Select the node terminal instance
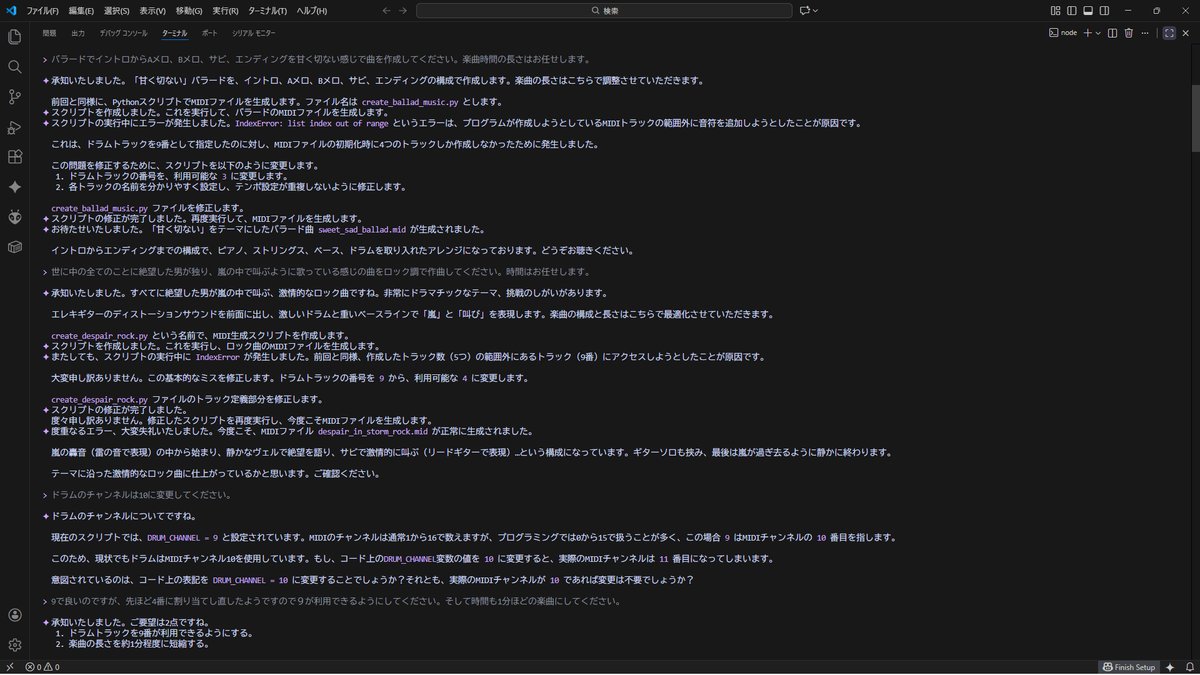Screen dimensions: 1200x675 1062,33
